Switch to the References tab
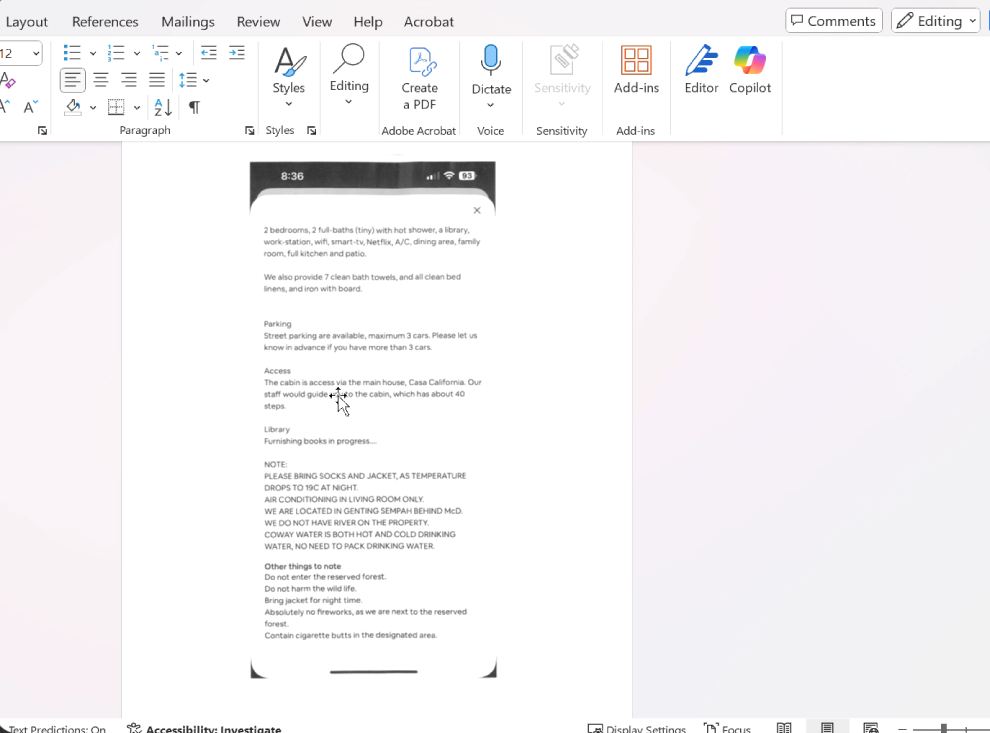This screenshot has height=733, width=990. tap(105, 21)
